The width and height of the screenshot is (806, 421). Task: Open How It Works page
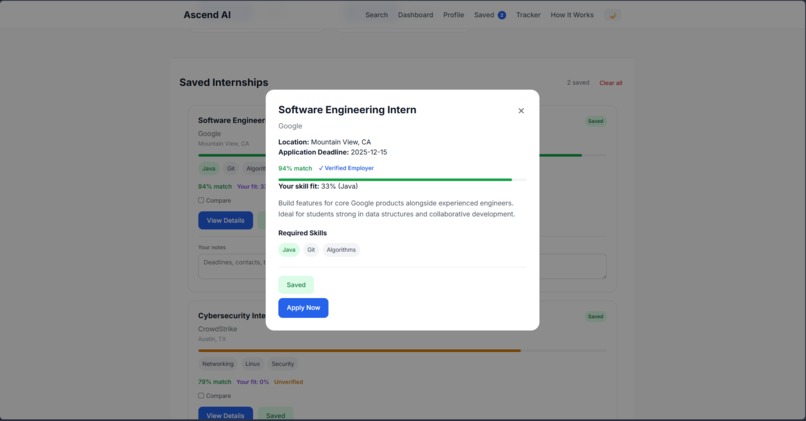(x=572, y=15)
